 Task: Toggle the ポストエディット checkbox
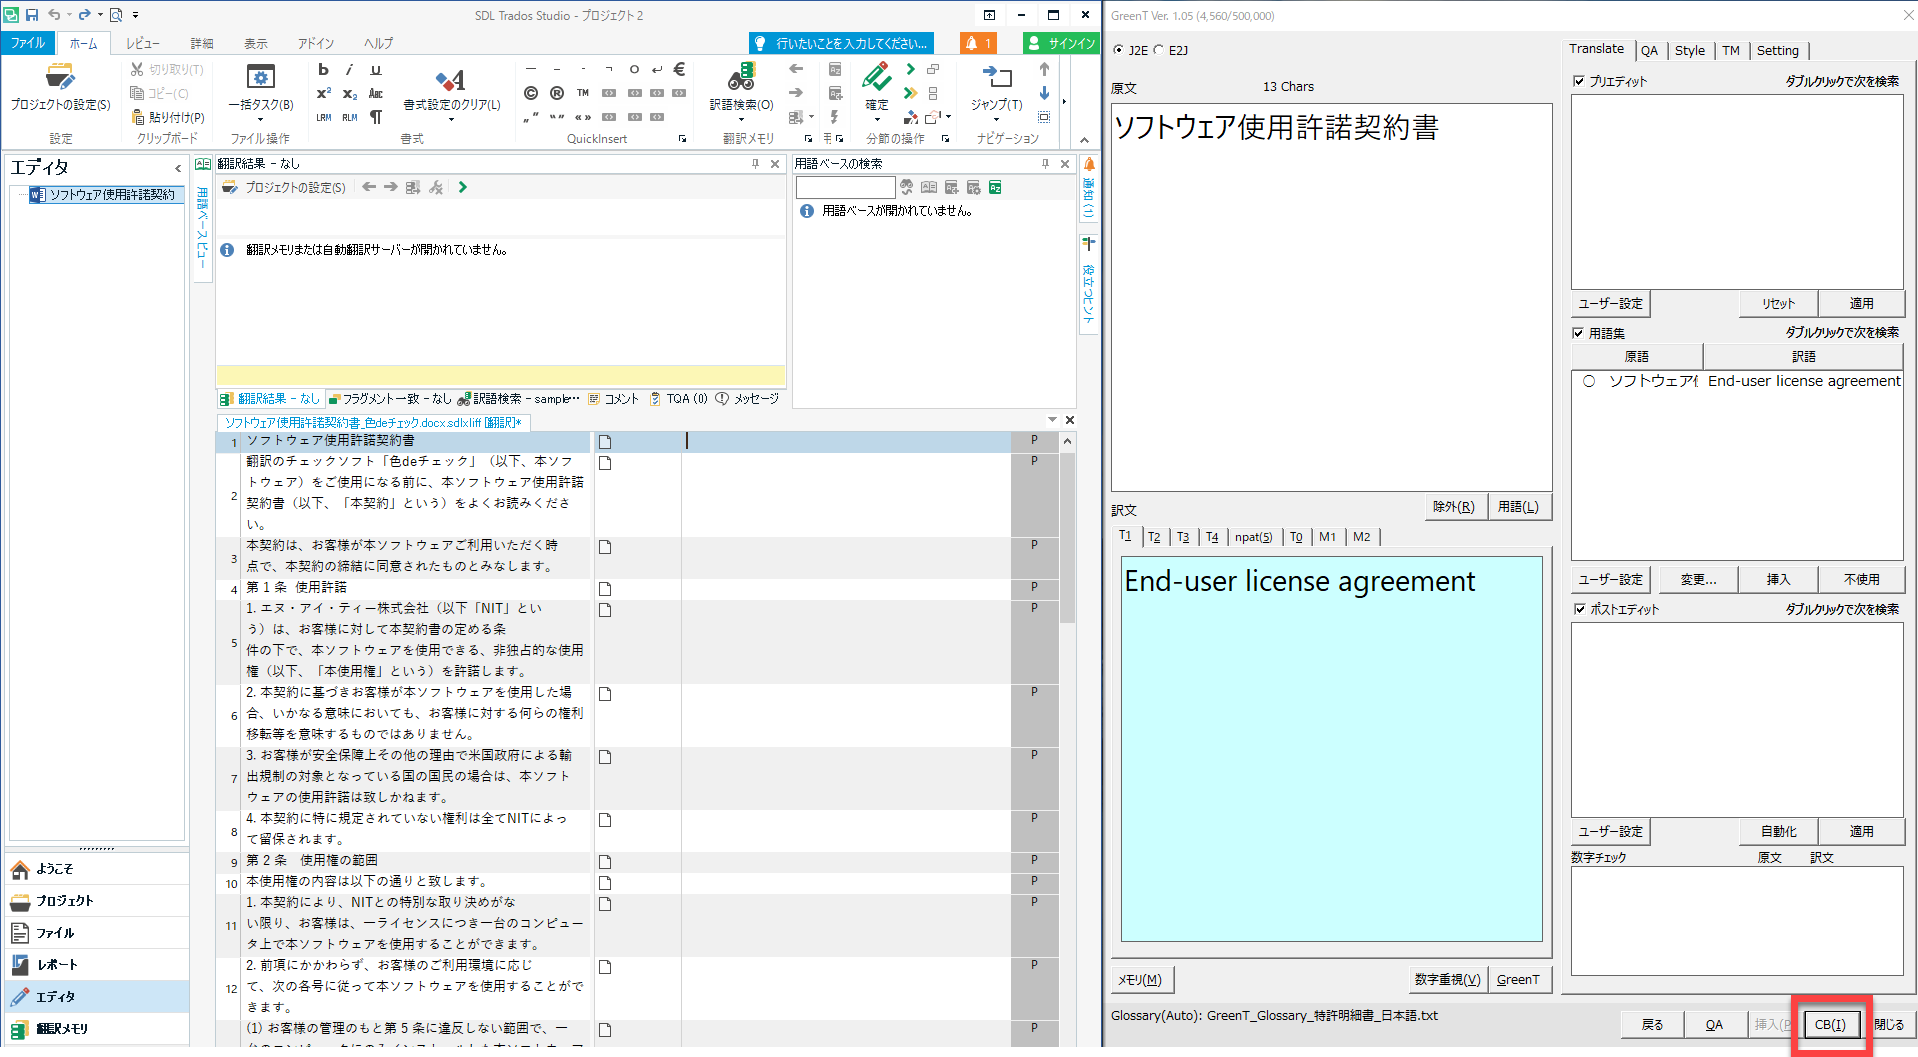point(1579,609)
